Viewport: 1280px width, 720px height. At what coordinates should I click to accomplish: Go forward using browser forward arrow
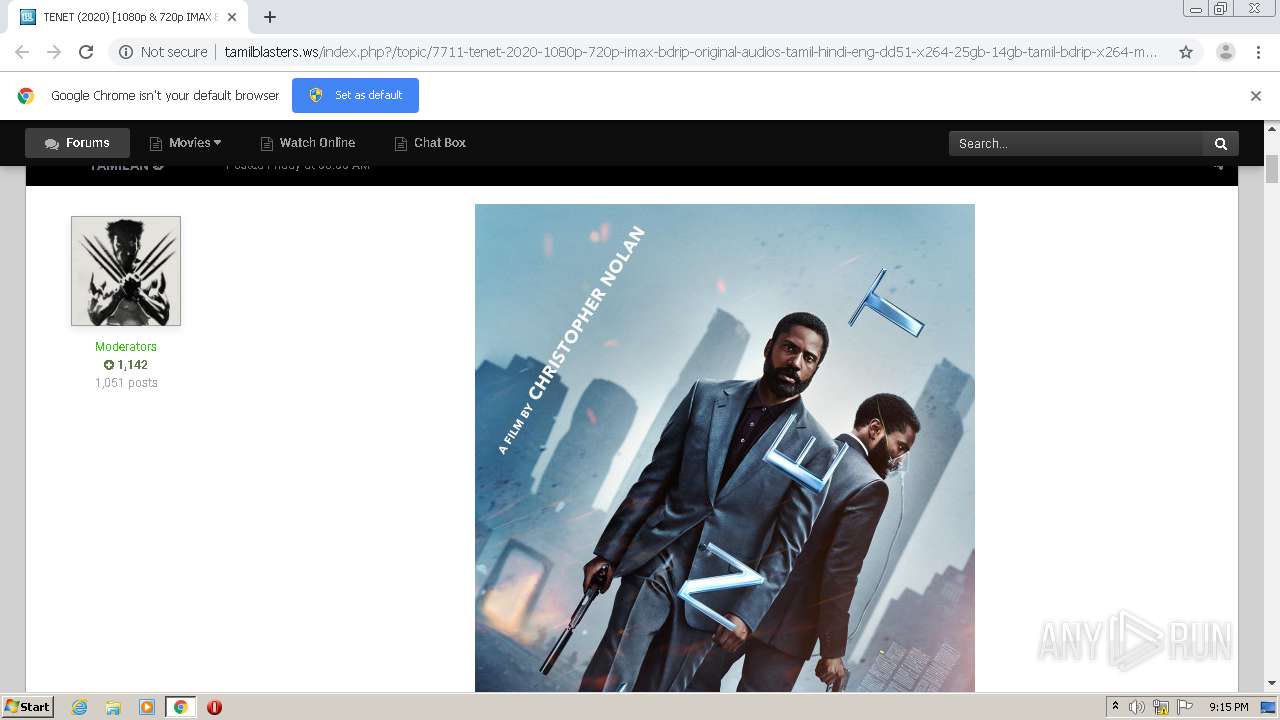[54, 52]
